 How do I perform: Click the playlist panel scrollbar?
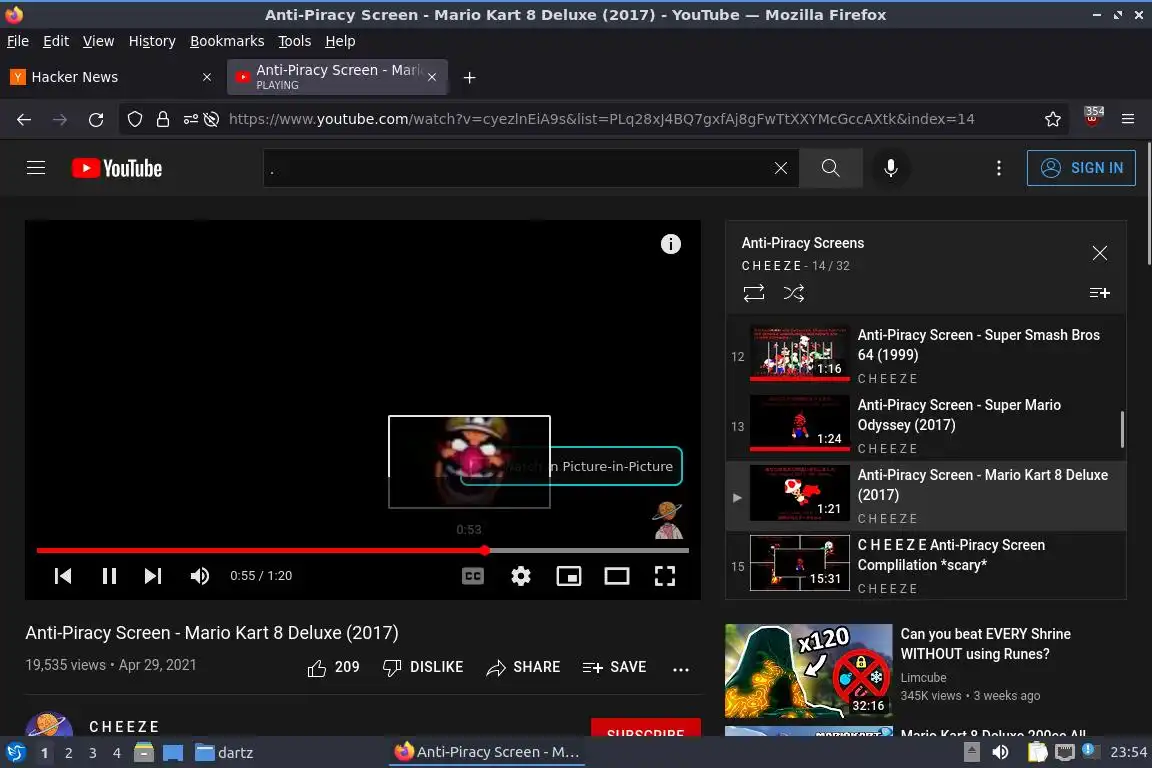coord(1122,429)
